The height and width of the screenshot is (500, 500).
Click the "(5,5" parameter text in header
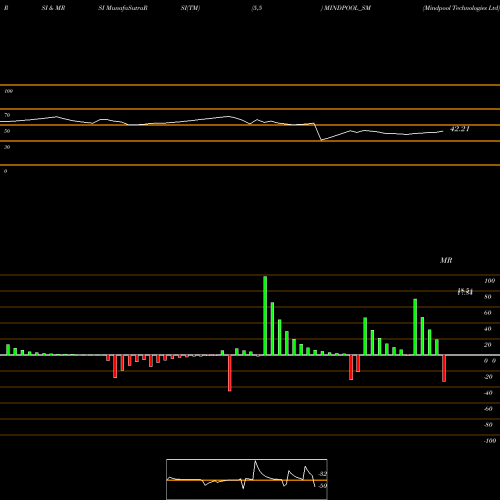pos(257,8)
